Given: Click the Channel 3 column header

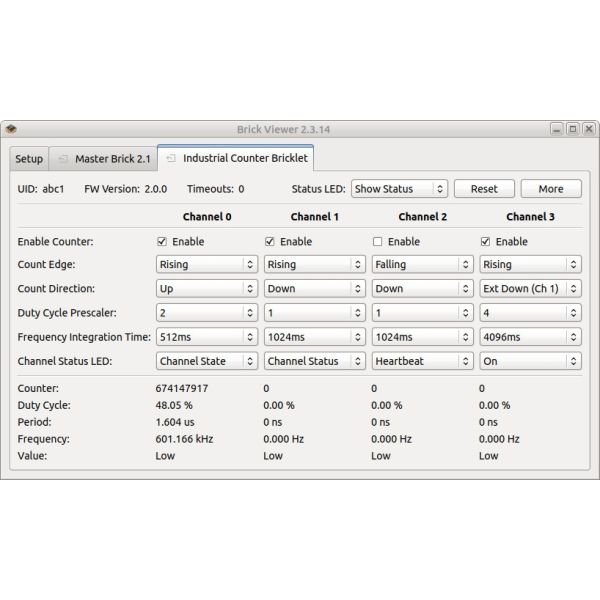Looking at the screenshot, I should point(530,217).
